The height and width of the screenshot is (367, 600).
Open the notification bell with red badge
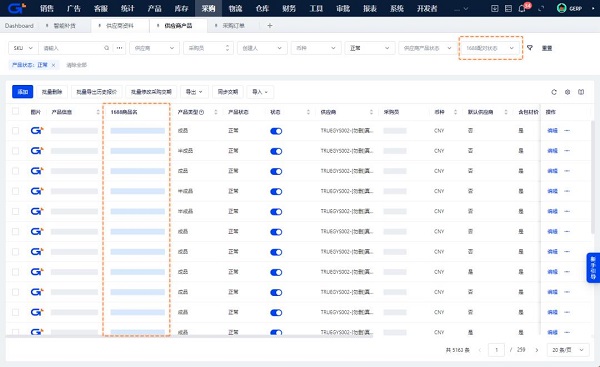coord(522,8)
